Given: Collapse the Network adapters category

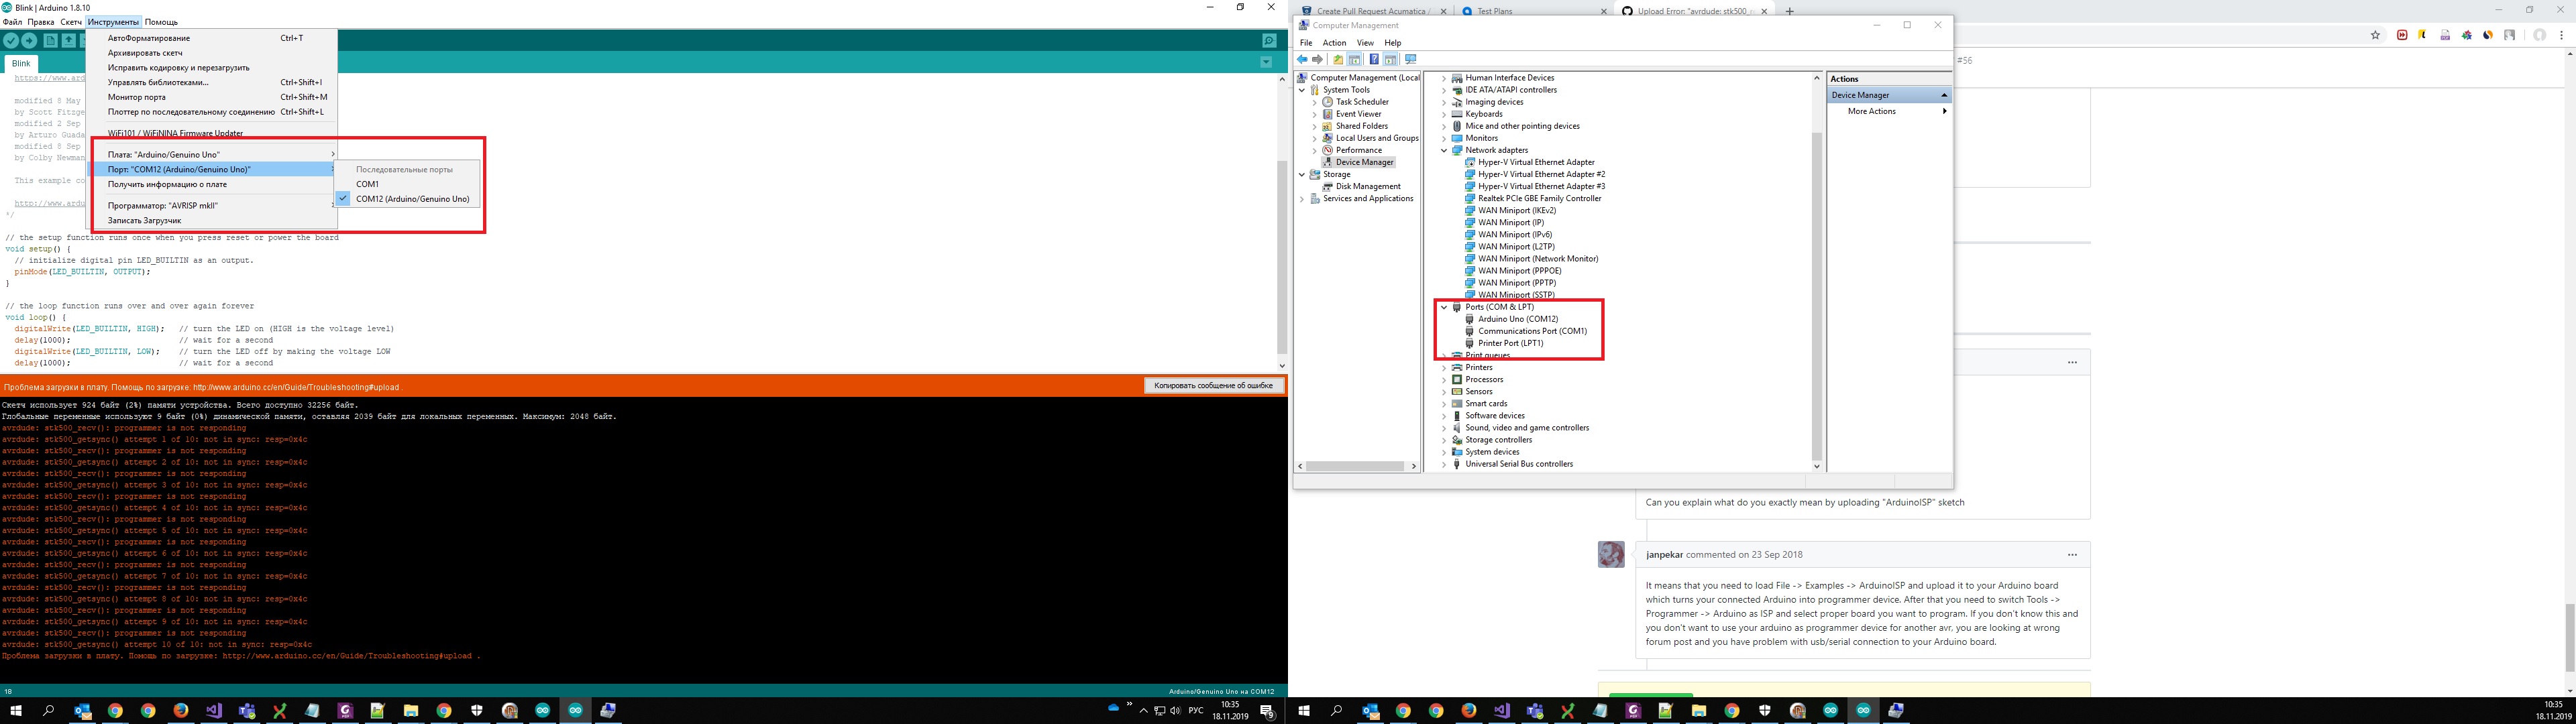Looking at the screenshot, I should tap(1444, 150).
